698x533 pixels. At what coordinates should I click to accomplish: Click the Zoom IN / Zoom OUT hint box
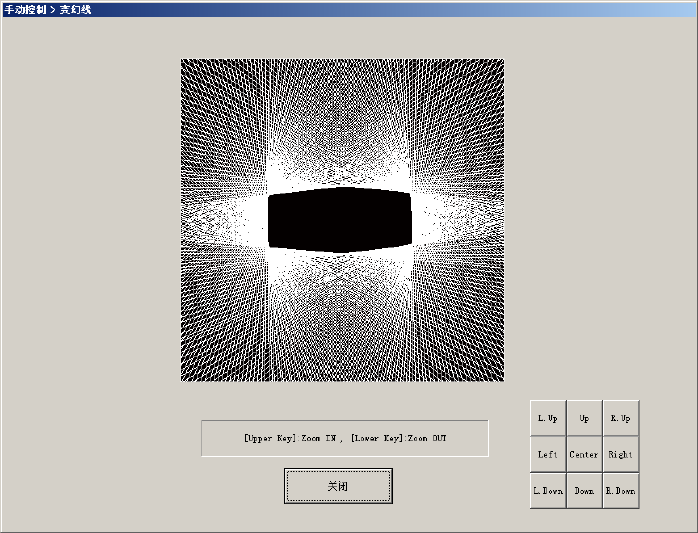click(x=345, y=438)
